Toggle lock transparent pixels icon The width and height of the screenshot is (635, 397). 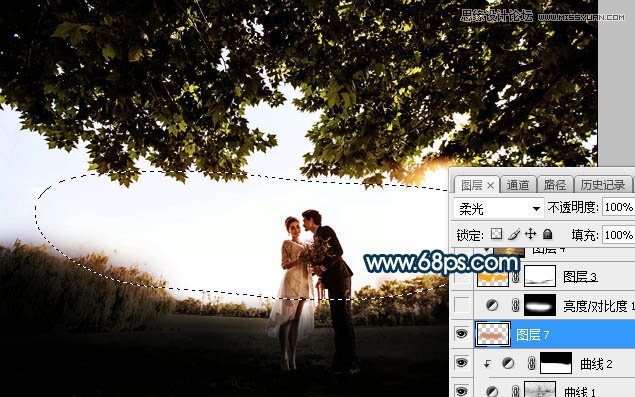[x=496, y=234]
